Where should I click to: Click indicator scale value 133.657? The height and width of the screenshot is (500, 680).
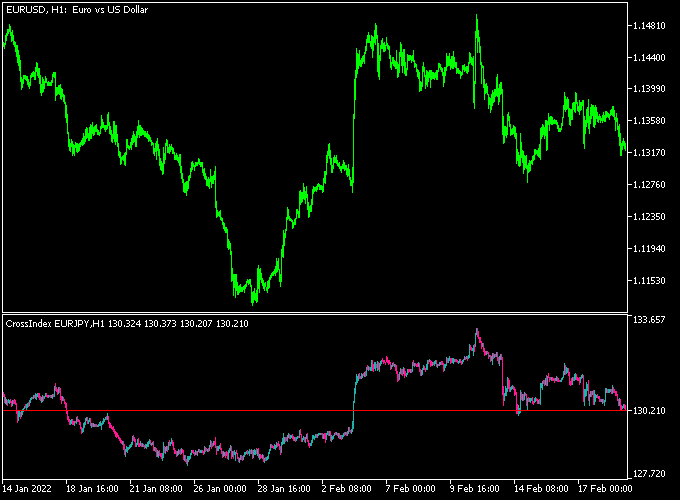click(x=649, y=320)
